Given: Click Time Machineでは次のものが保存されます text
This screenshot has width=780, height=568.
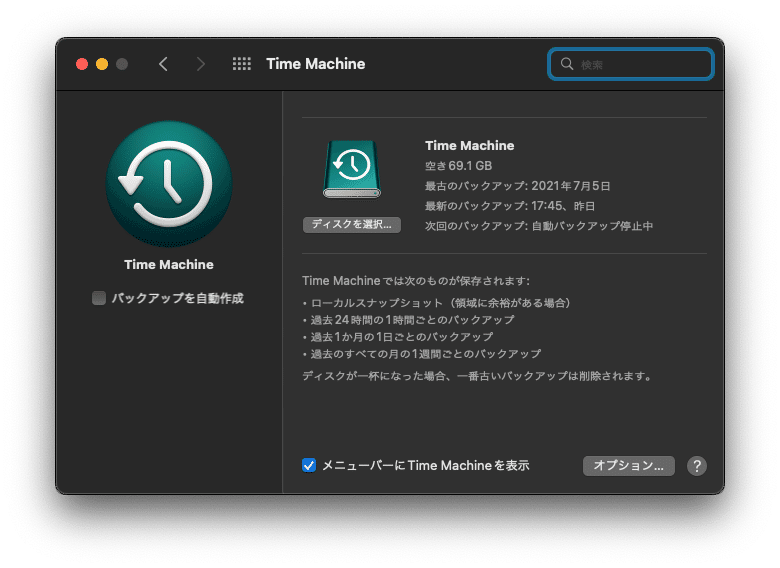Looking at the screenshot, I should coord(416,281).
